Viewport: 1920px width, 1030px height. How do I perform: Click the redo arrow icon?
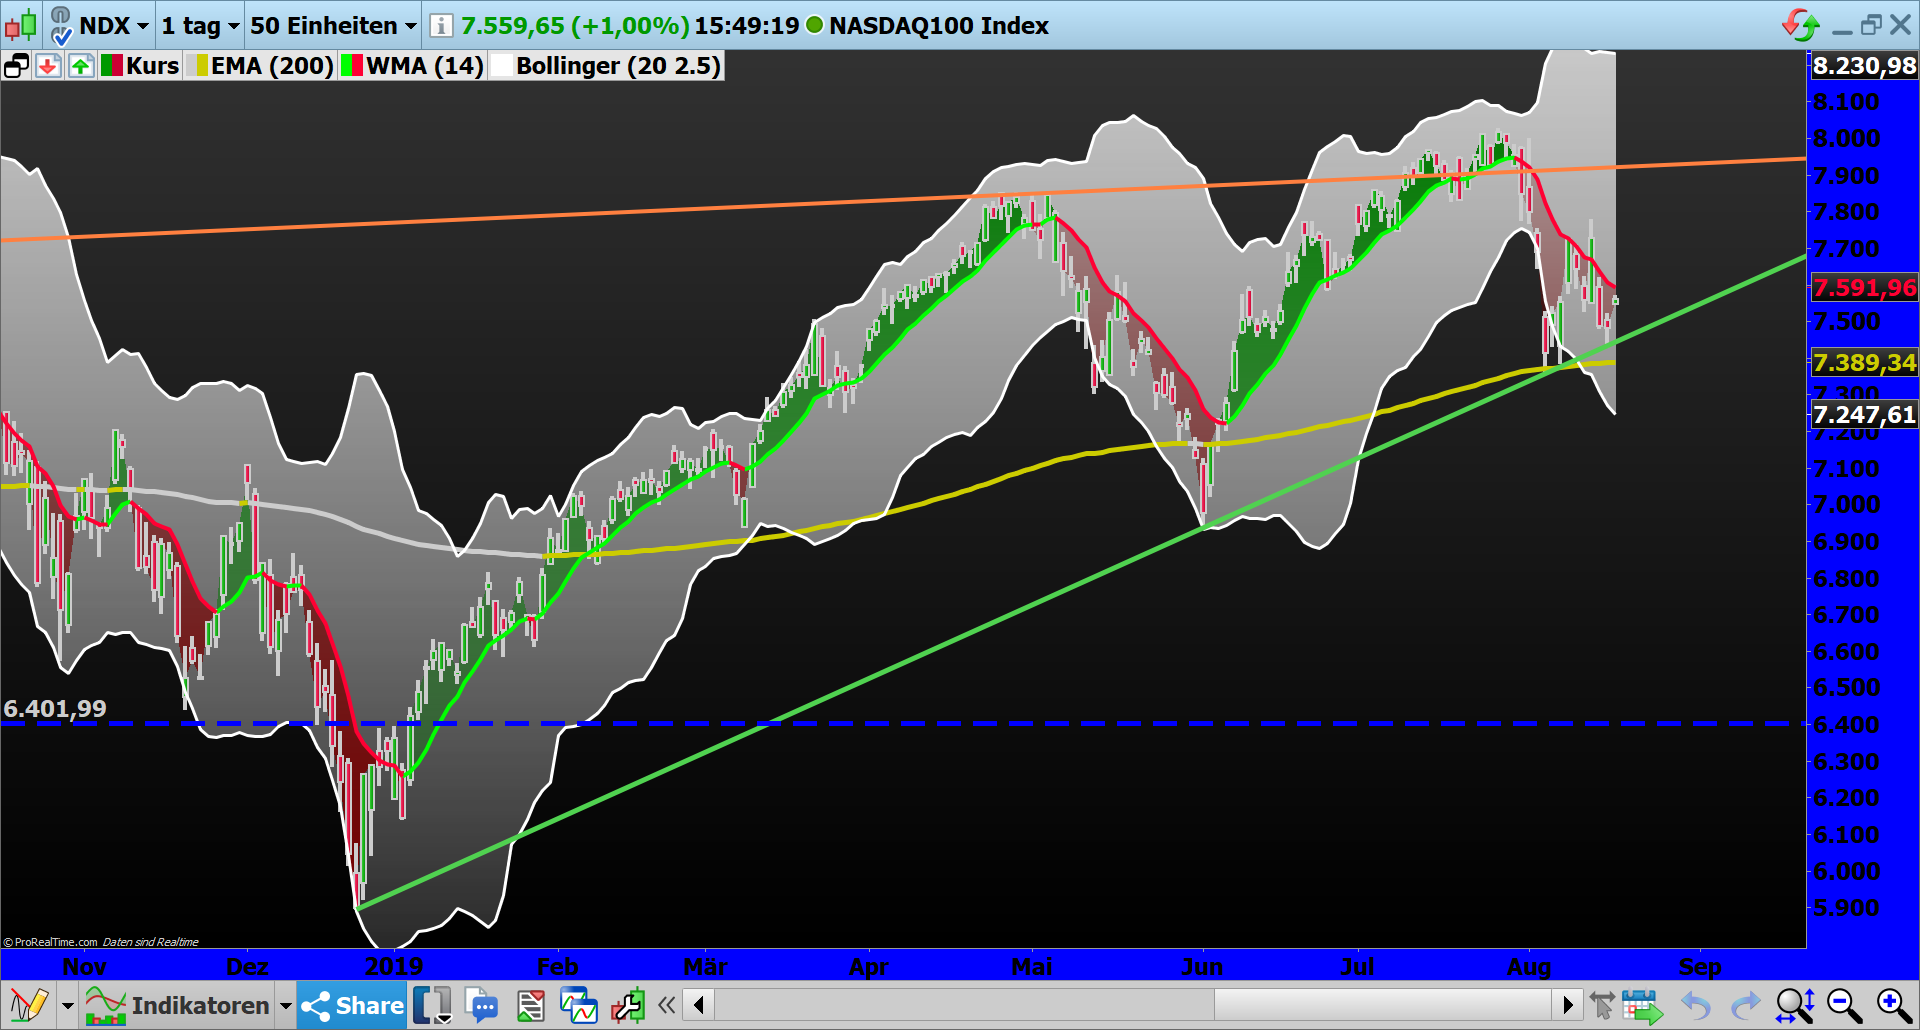tap(1745, 1005)
